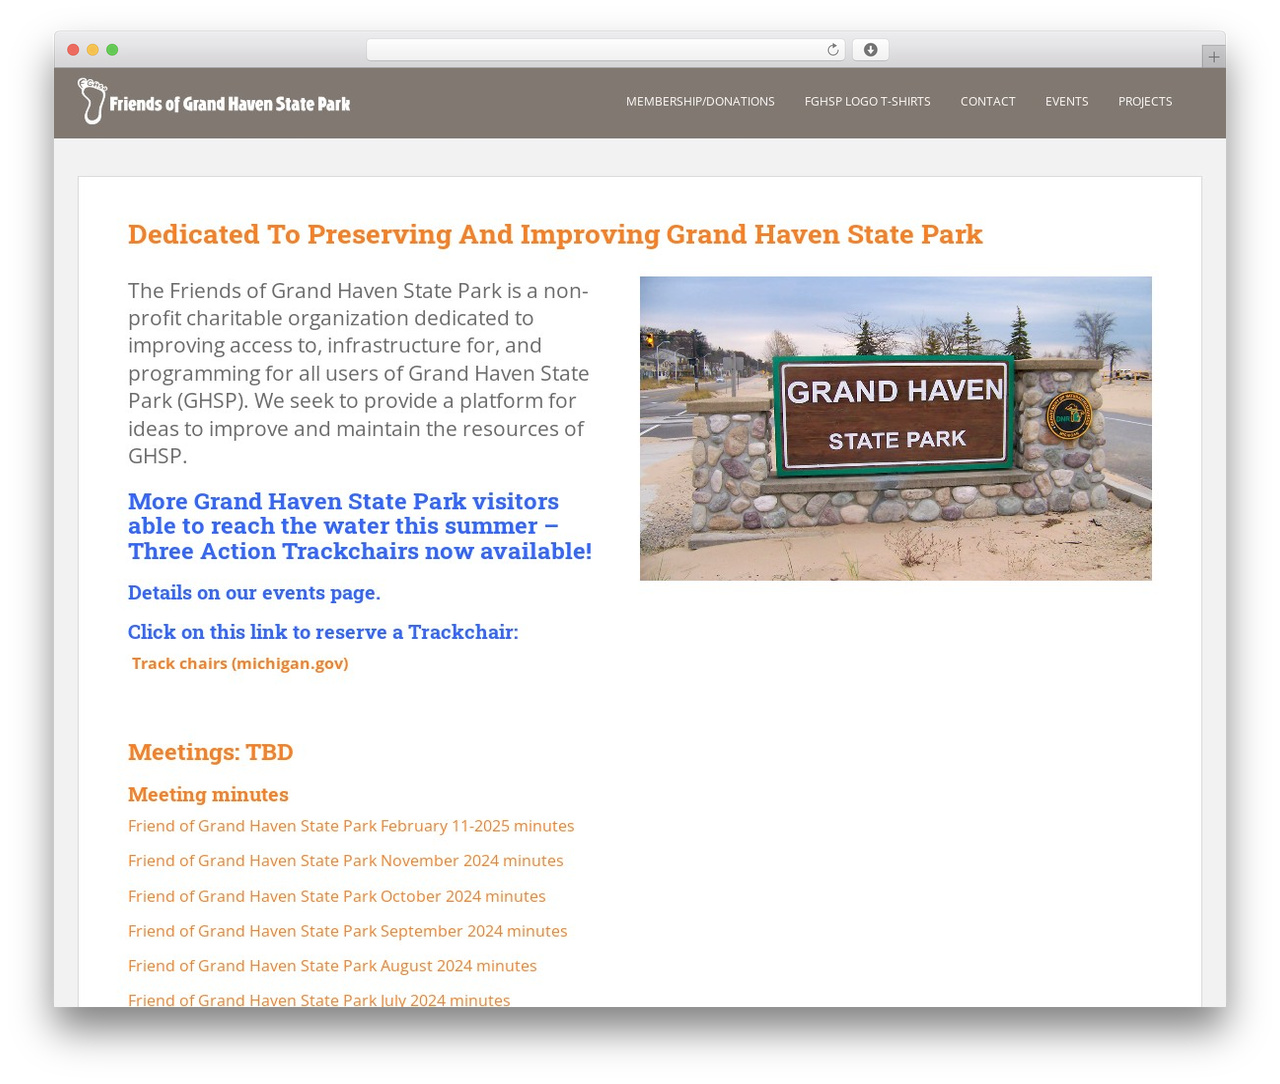Open Membership/Donations menu item
Viewport: 1280px width, 1084px height.
click(x=700, y=101)
